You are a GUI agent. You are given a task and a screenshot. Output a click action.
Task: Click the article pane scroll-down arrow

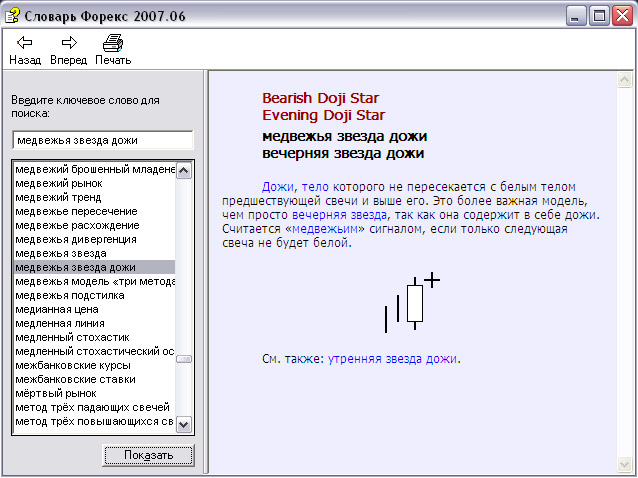[624, 464]
